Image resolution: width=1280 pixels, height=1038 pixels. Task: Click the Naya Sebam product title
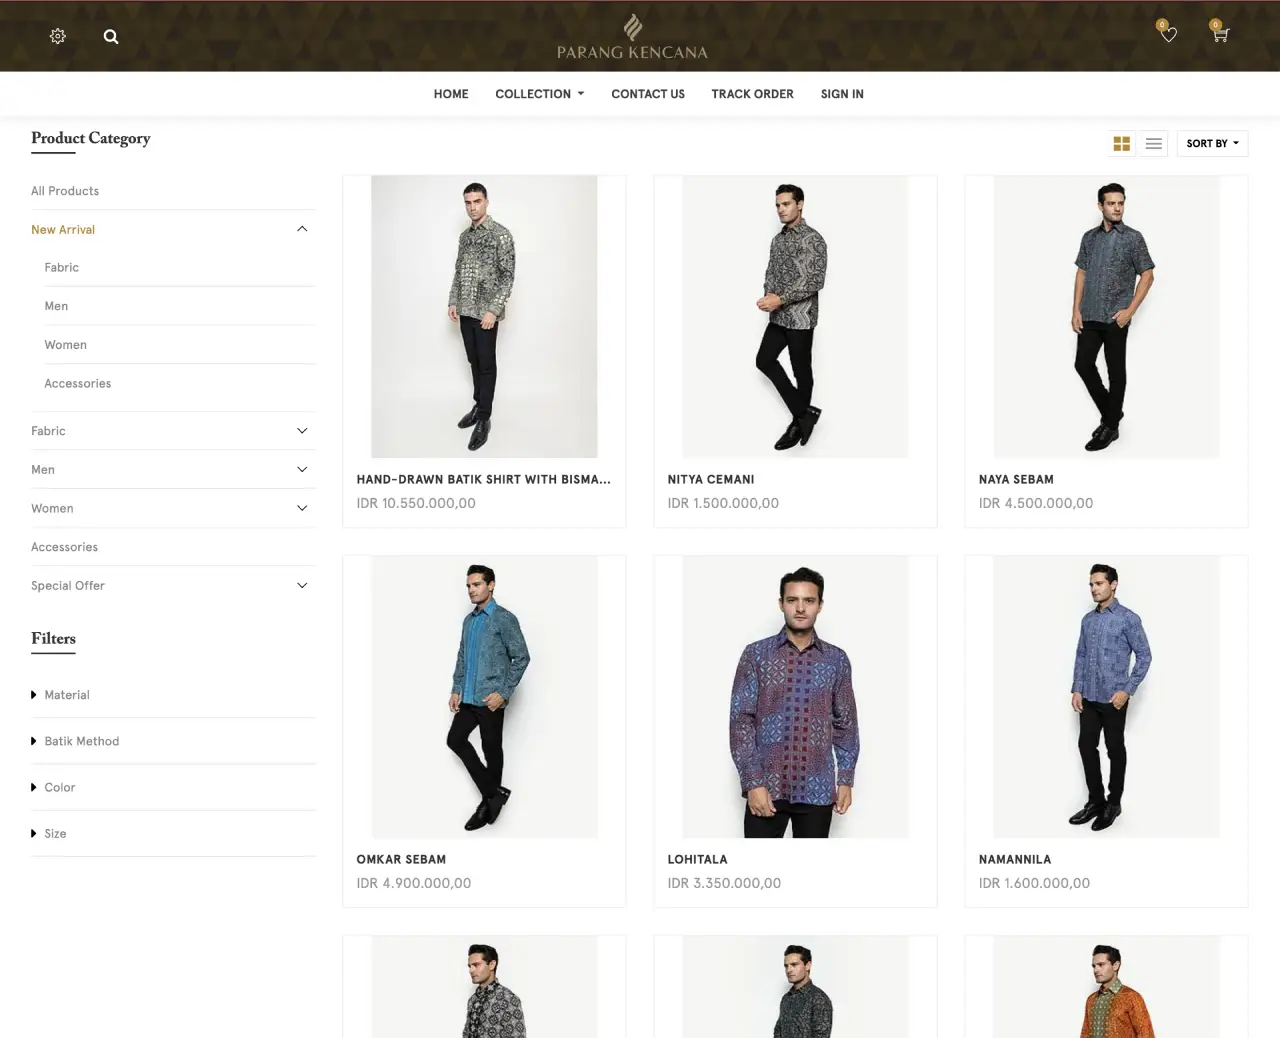point(1016,480)
